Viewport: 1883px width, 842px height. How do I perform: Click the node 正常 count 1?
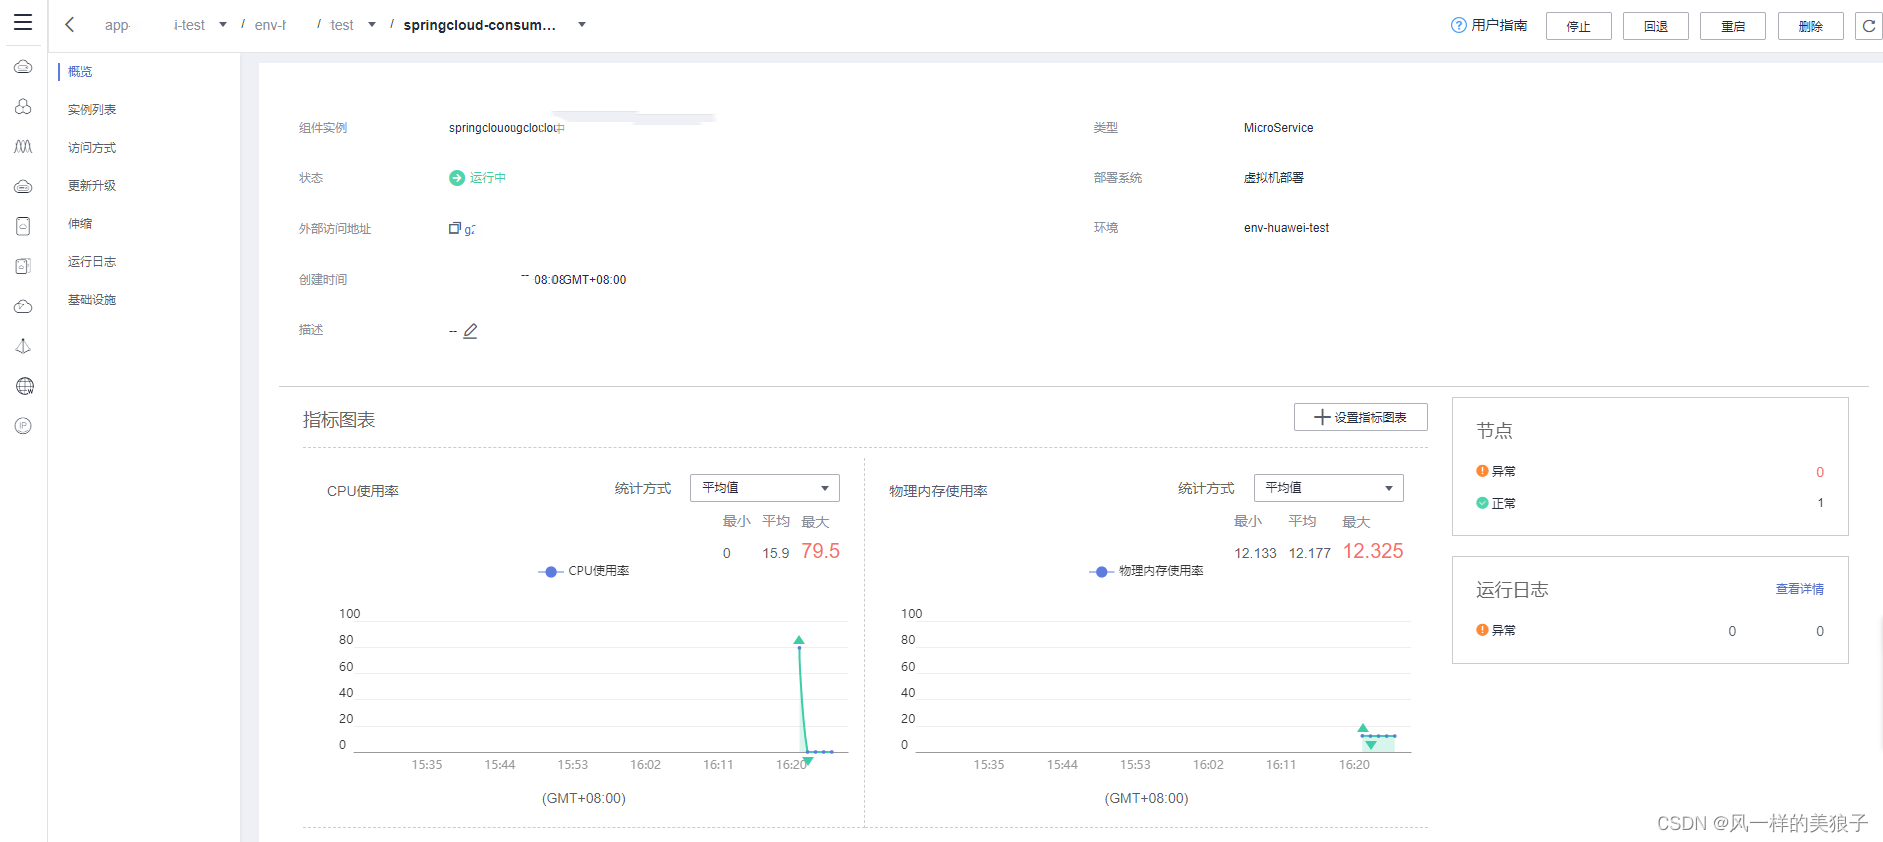tap(1820, 503)
